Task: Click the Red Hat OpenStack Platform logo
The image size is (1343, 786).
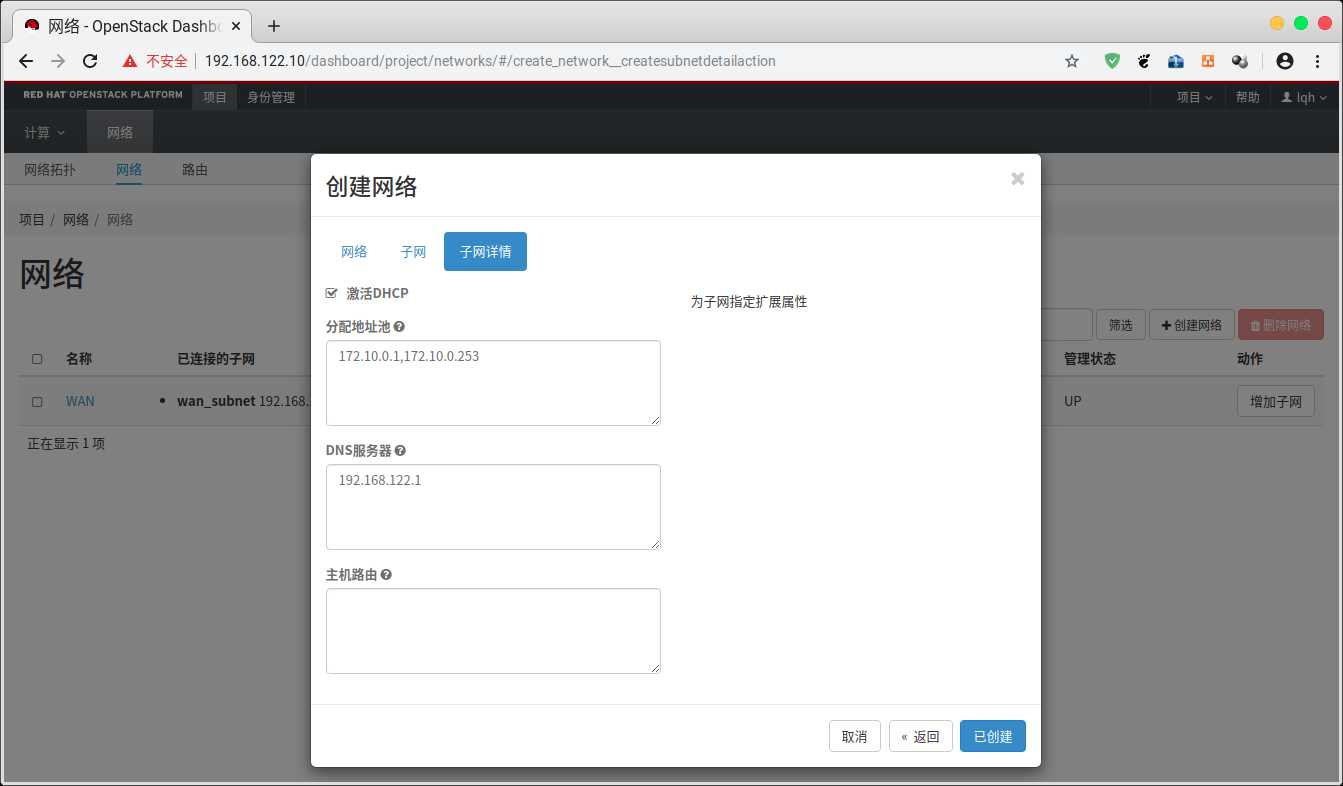Action: point(103,95)
